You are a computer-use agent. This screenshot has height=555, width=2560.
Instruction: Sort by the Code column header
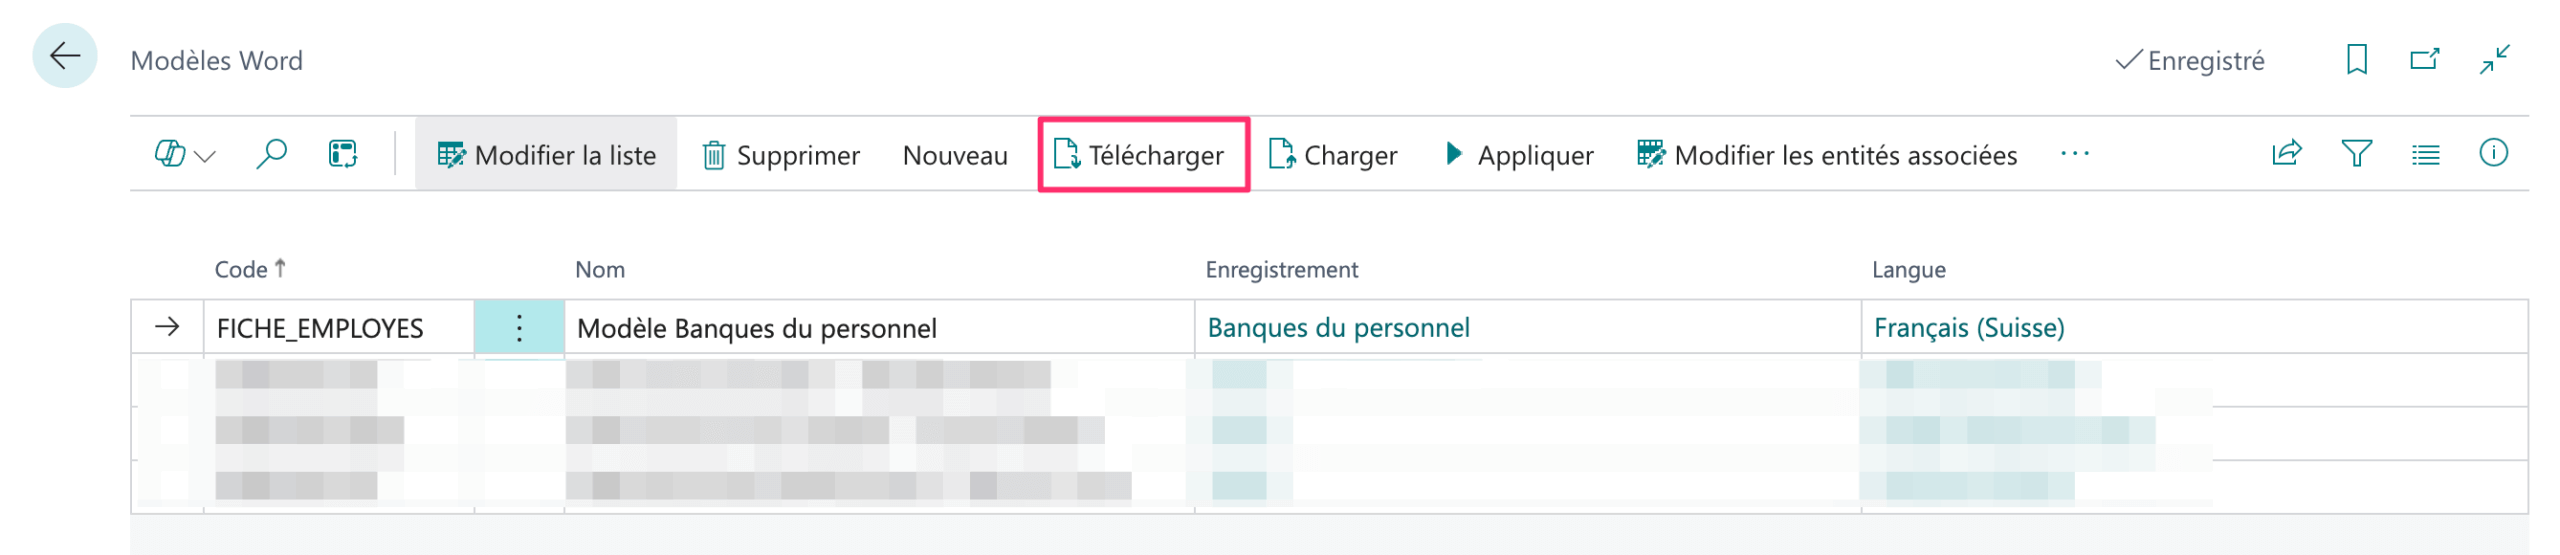(242, 270)
